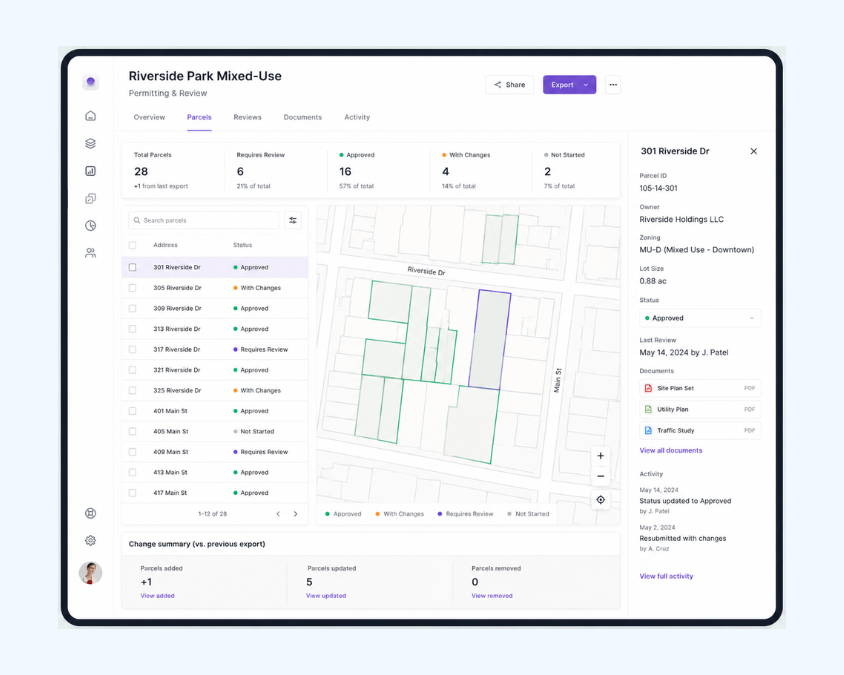Click the map locate/recenter target icon

pos(601,500)
